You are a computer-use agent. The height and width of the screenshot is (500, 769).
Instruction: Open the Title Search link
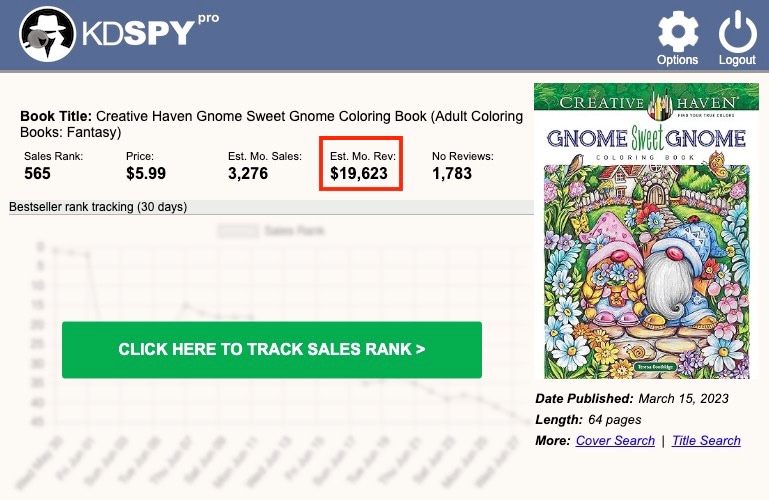point(706,440)
